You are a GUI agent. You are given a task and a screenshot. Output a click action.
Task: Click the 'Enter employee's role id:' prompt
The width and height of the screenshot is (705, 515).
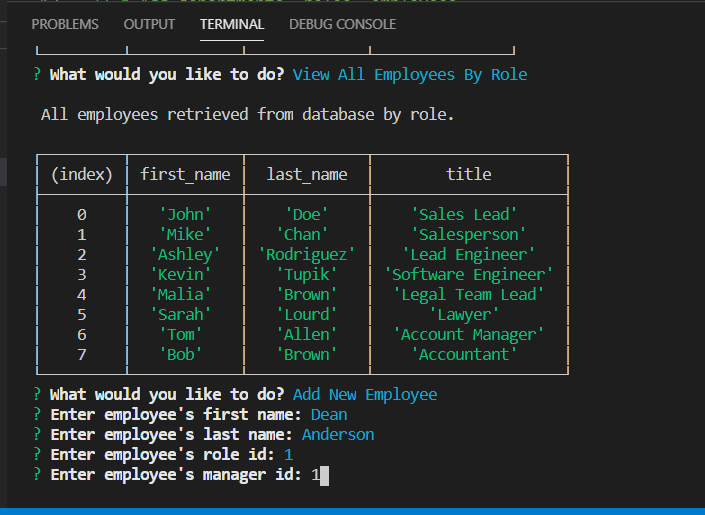pos(162,454)
